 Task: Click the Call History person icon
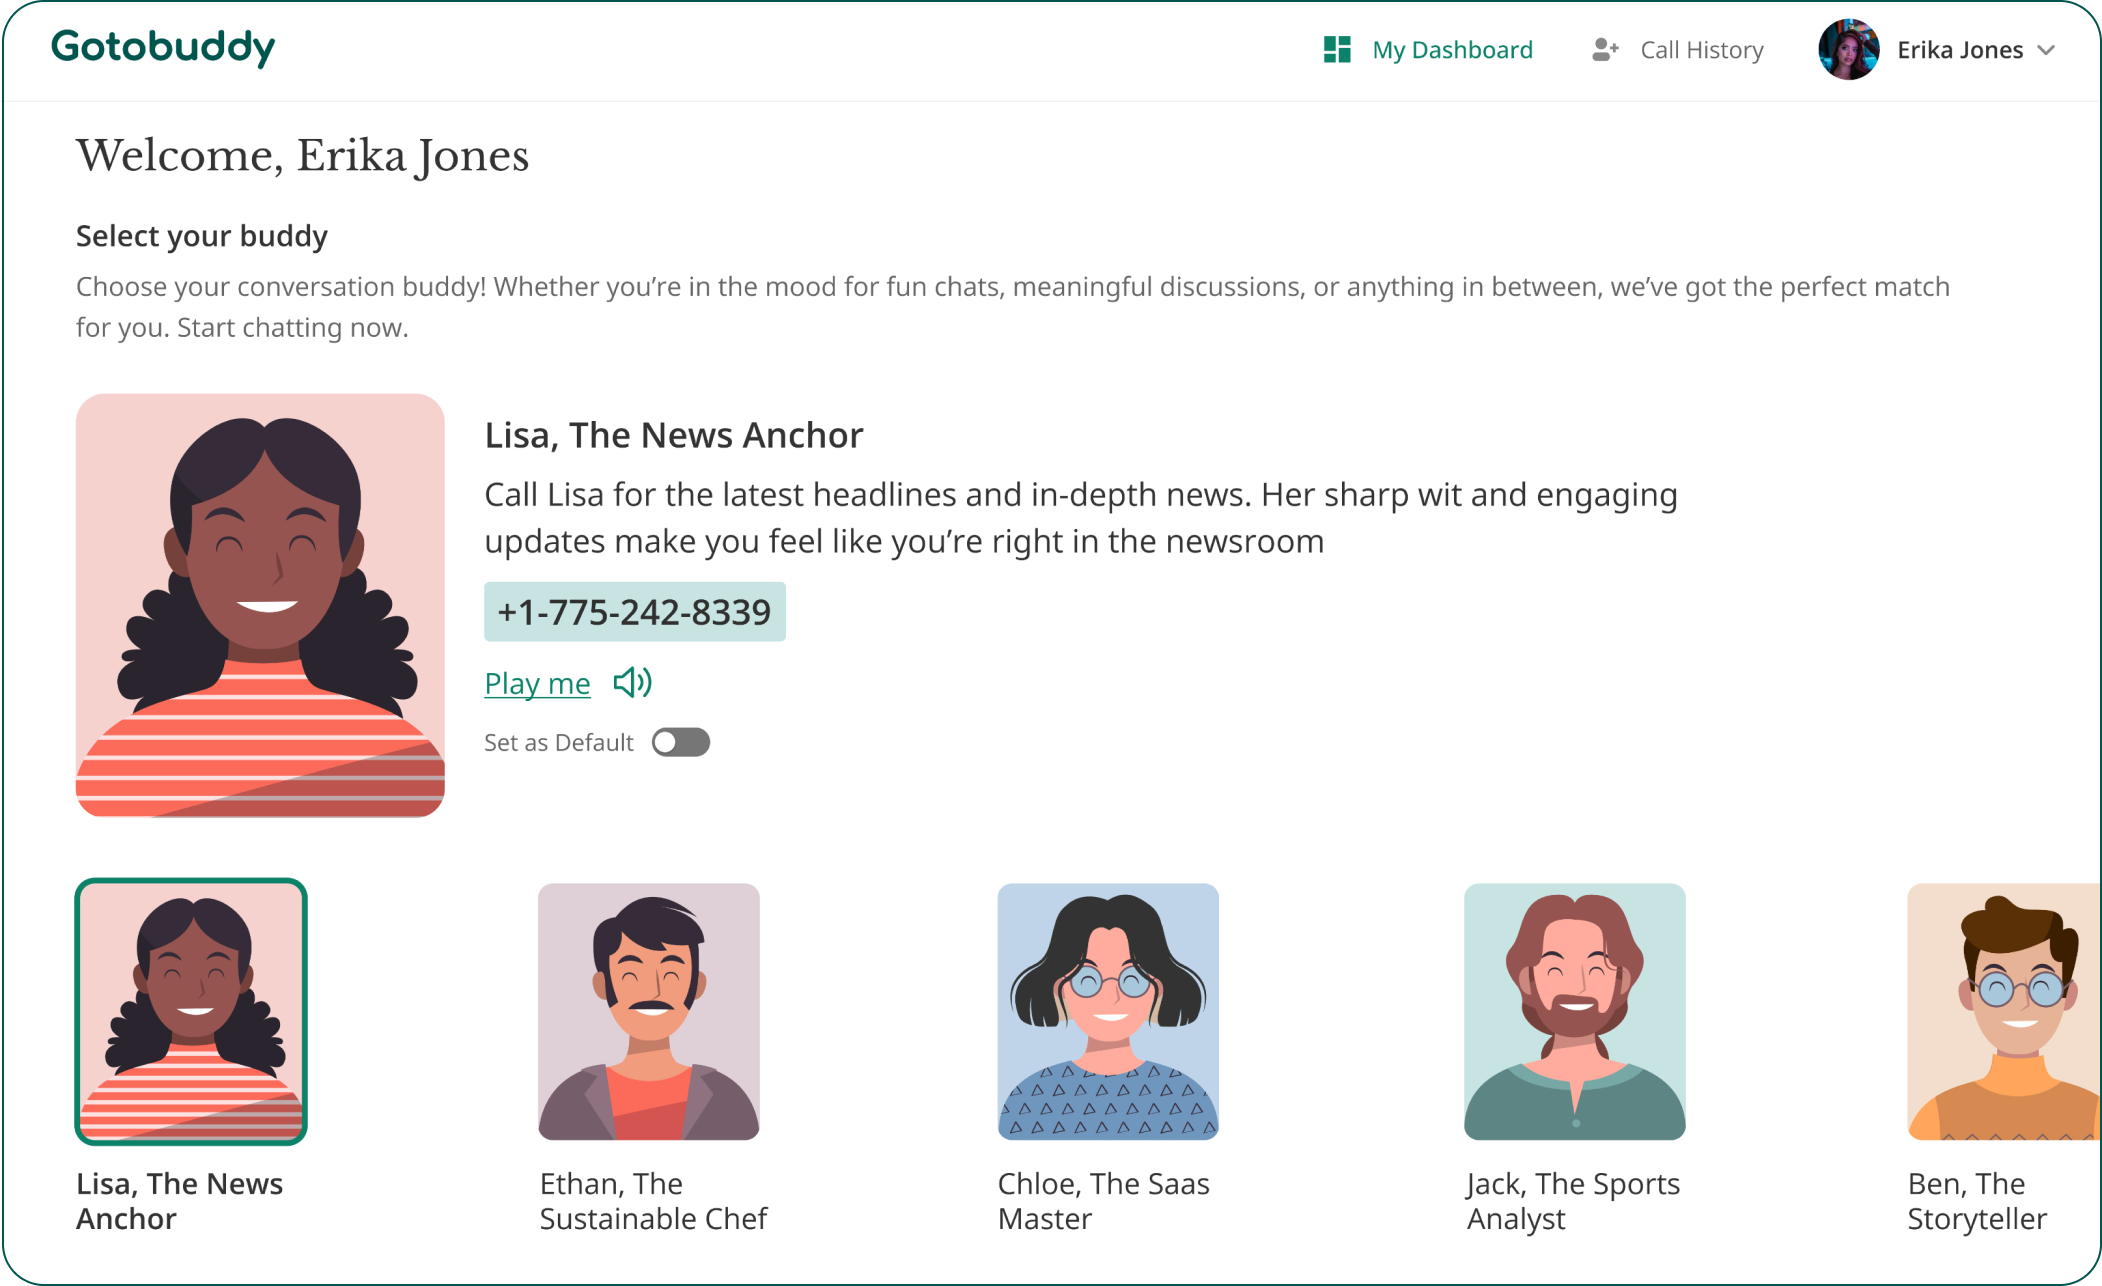click(x=1605, y=50)
